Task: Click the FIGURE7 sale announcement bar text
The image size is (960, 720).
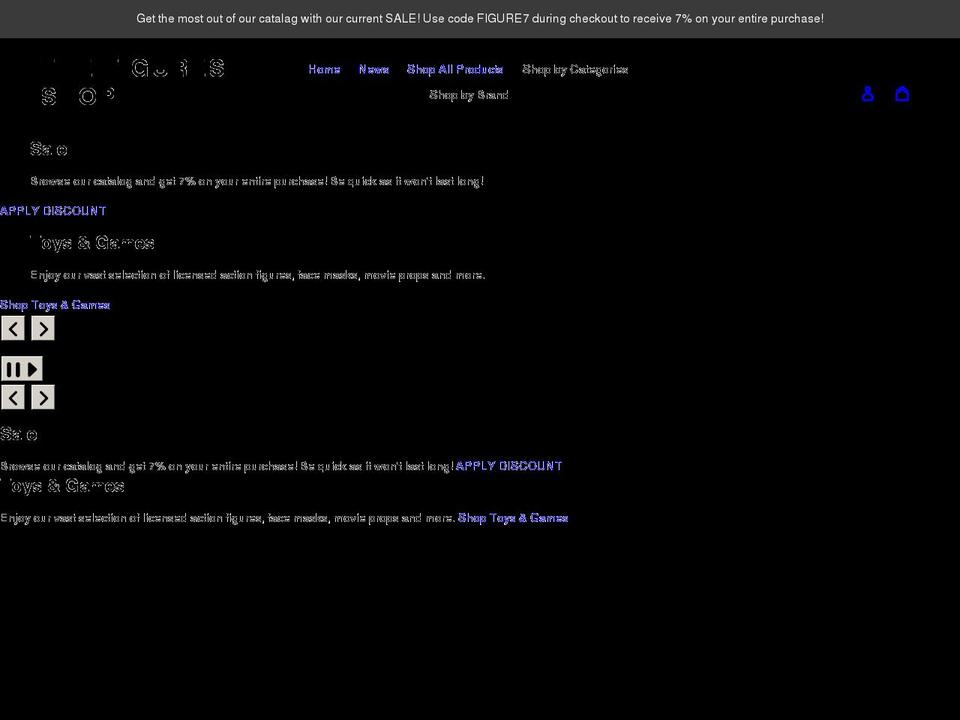Action: point(480,18)
